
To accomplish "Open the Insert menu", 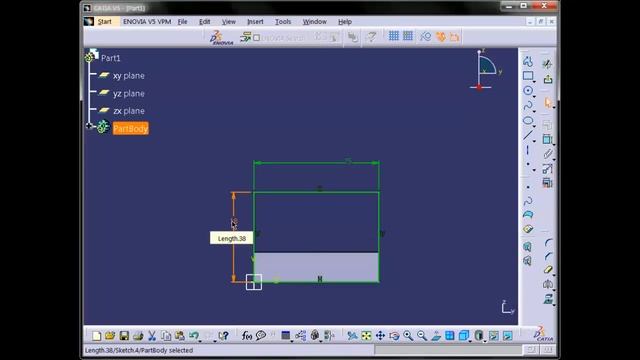I will [255, 22].
